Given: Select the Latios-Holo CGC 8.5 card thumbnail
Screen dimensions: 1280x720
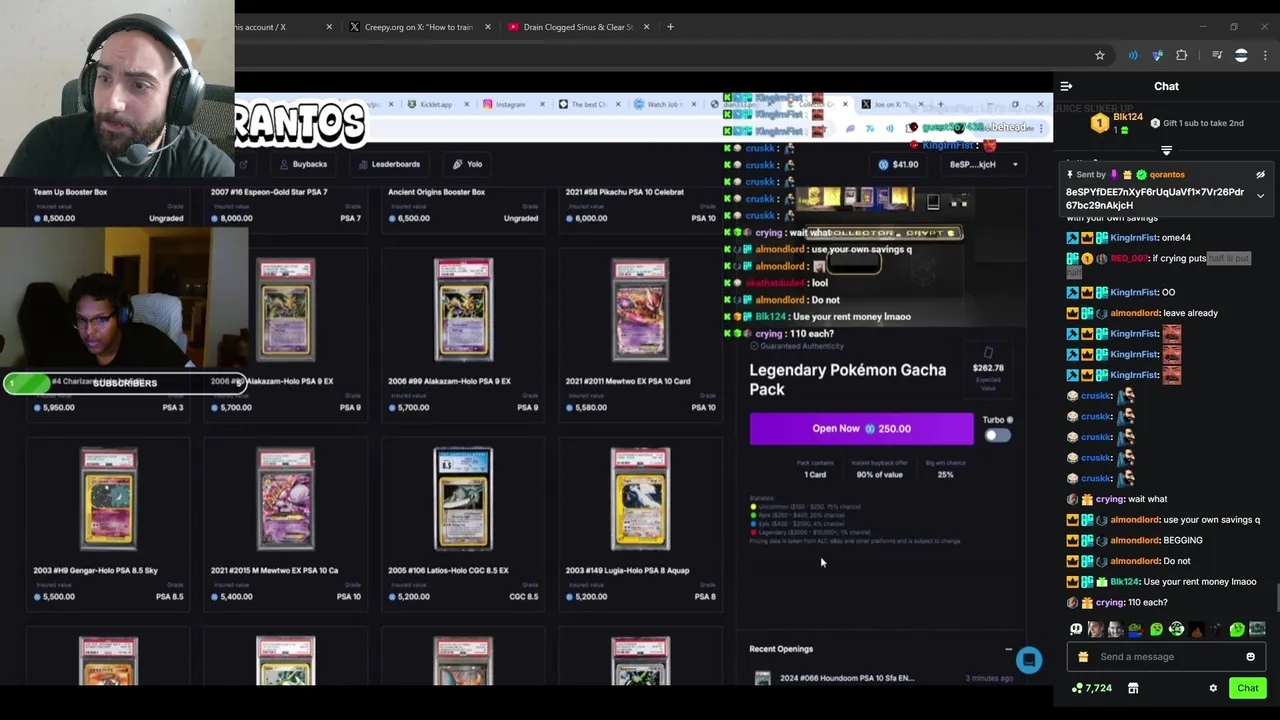Looking at the screenshot, I should tap(463, 499).
